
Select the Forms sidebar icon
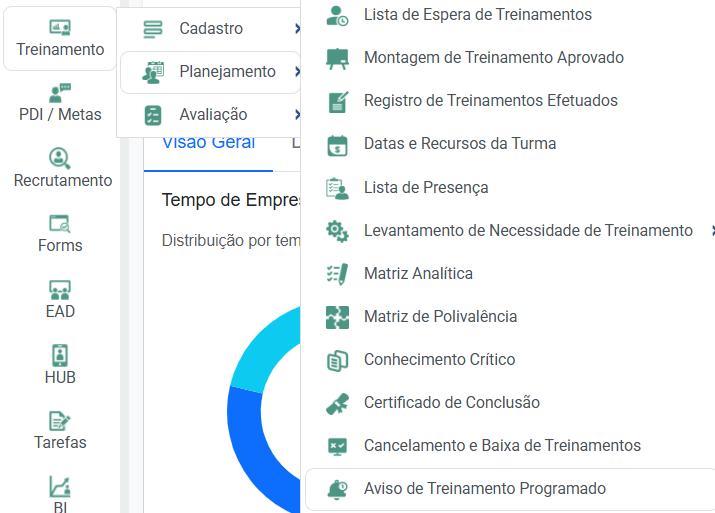coord(60,225)
